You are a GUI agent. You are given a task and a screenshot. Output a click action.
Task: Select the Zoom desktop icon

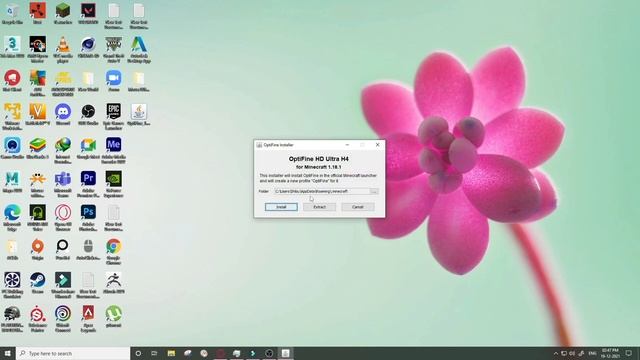[x=113, y=81]
